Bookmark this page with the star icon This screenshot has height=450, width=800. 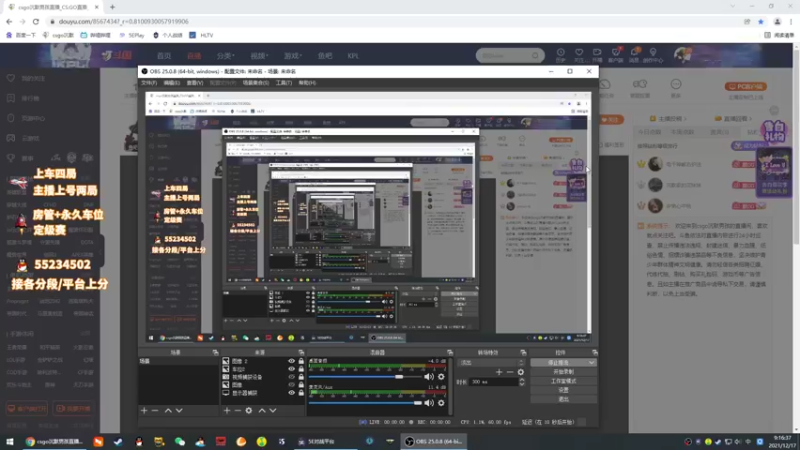point(761,21)
